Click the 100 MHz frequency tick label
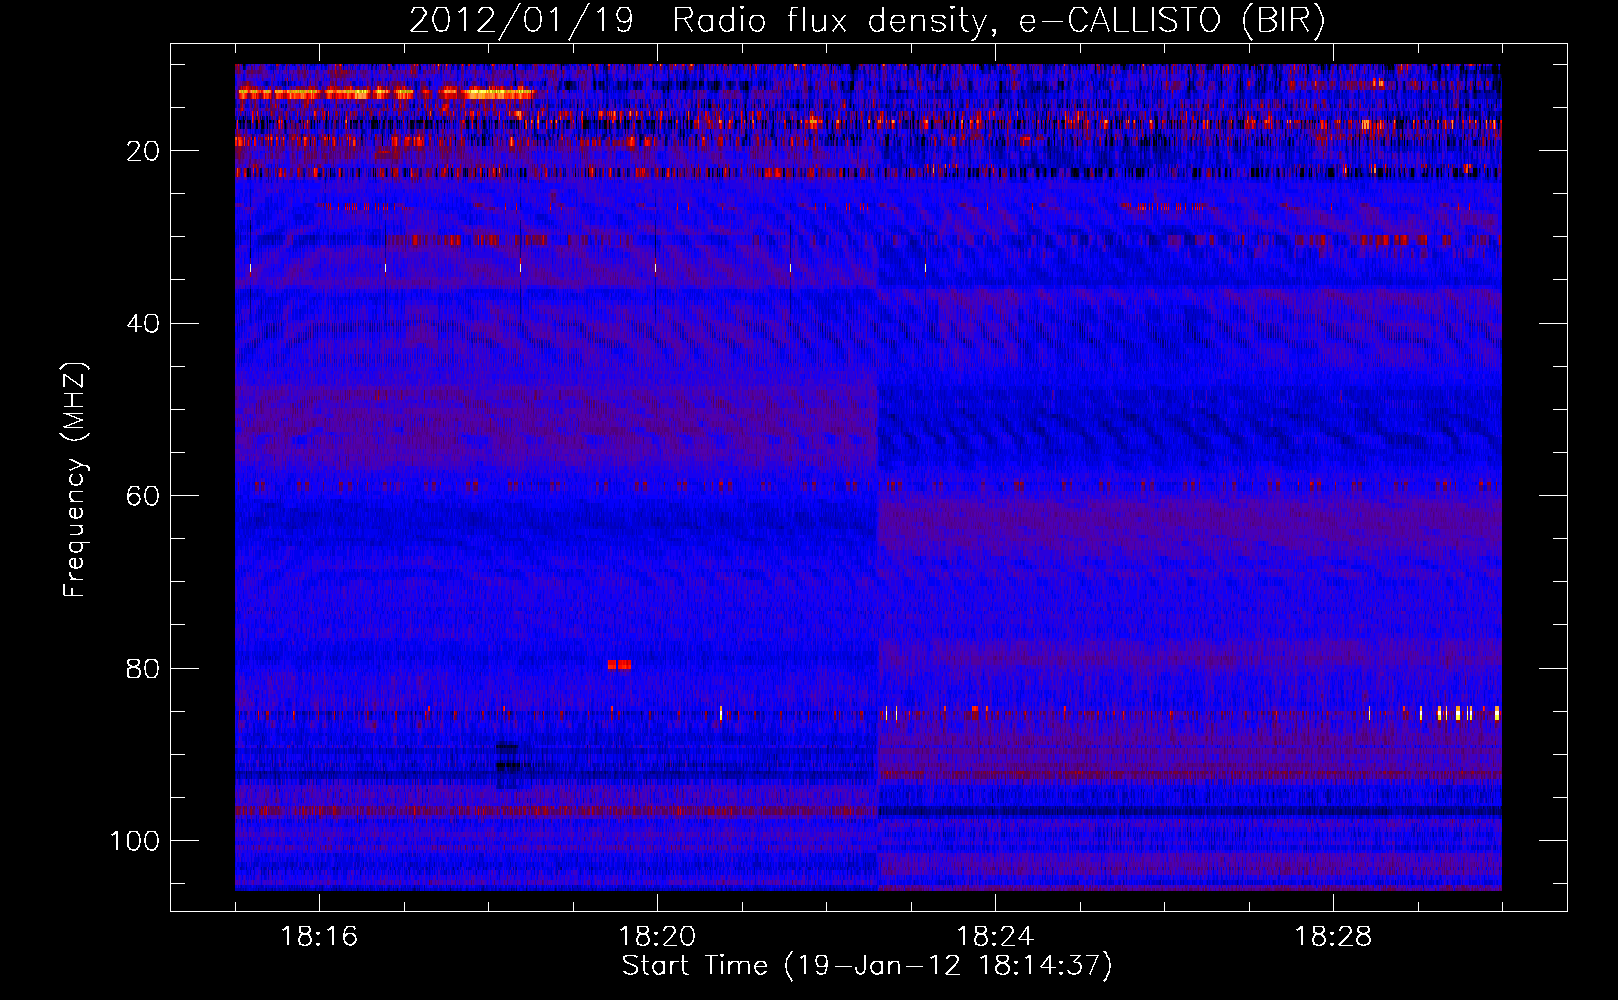 (135, 841)
